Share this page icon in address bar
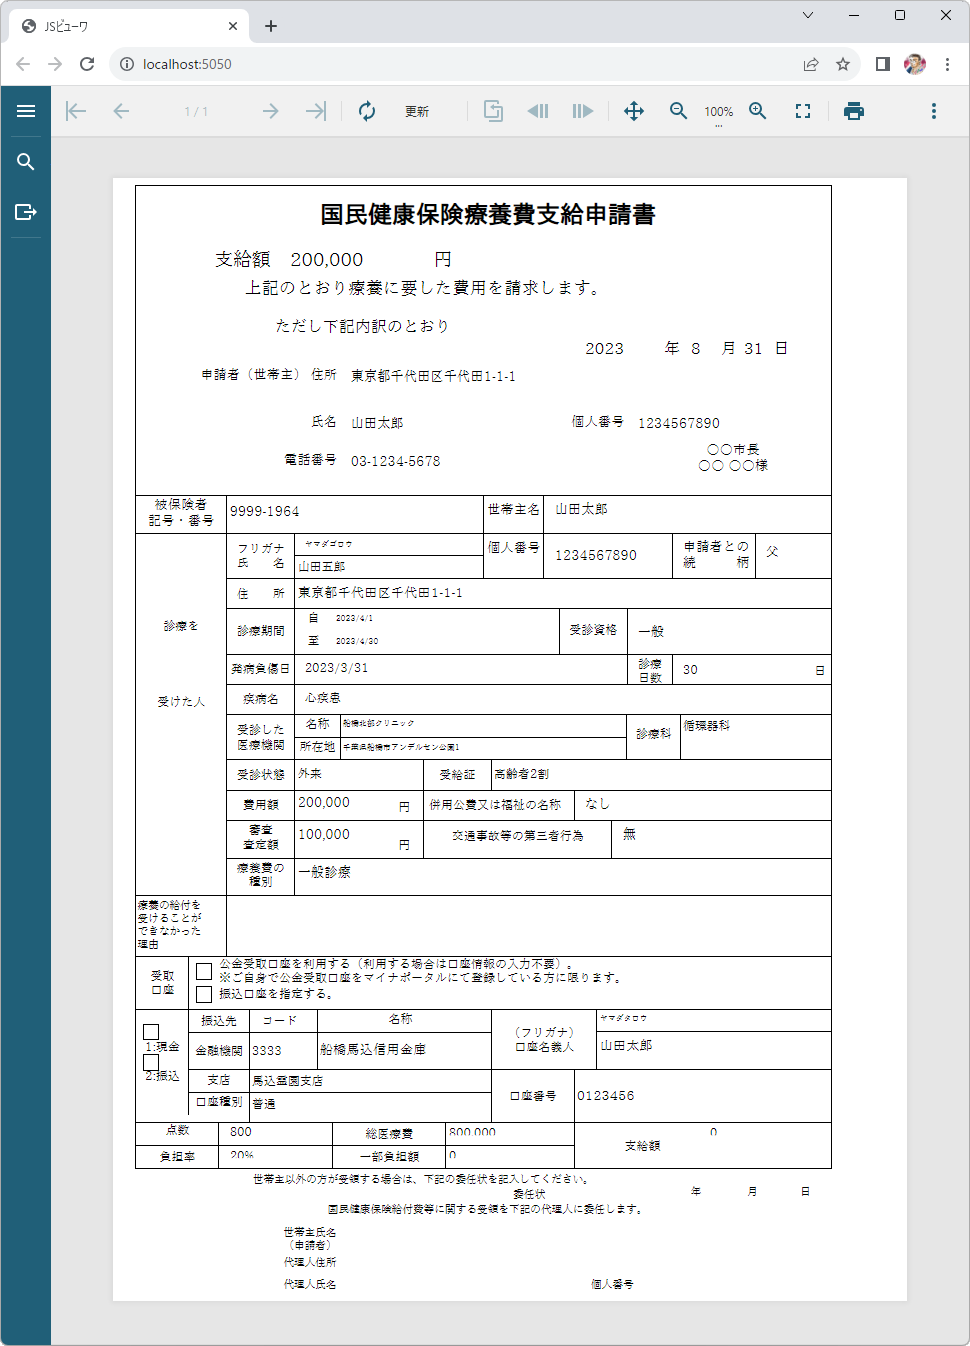 pos(811,64)
